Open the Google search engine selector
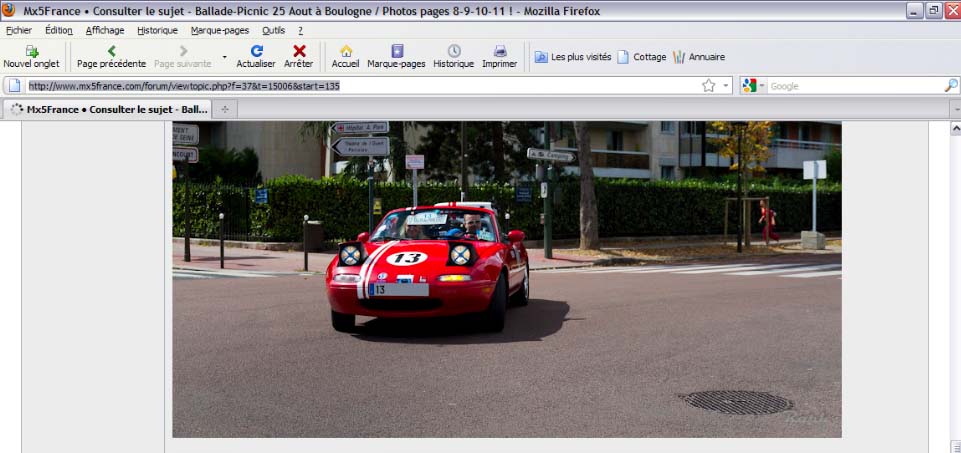Viewport: 961px width, 453px height. click(x=754, y=86)
